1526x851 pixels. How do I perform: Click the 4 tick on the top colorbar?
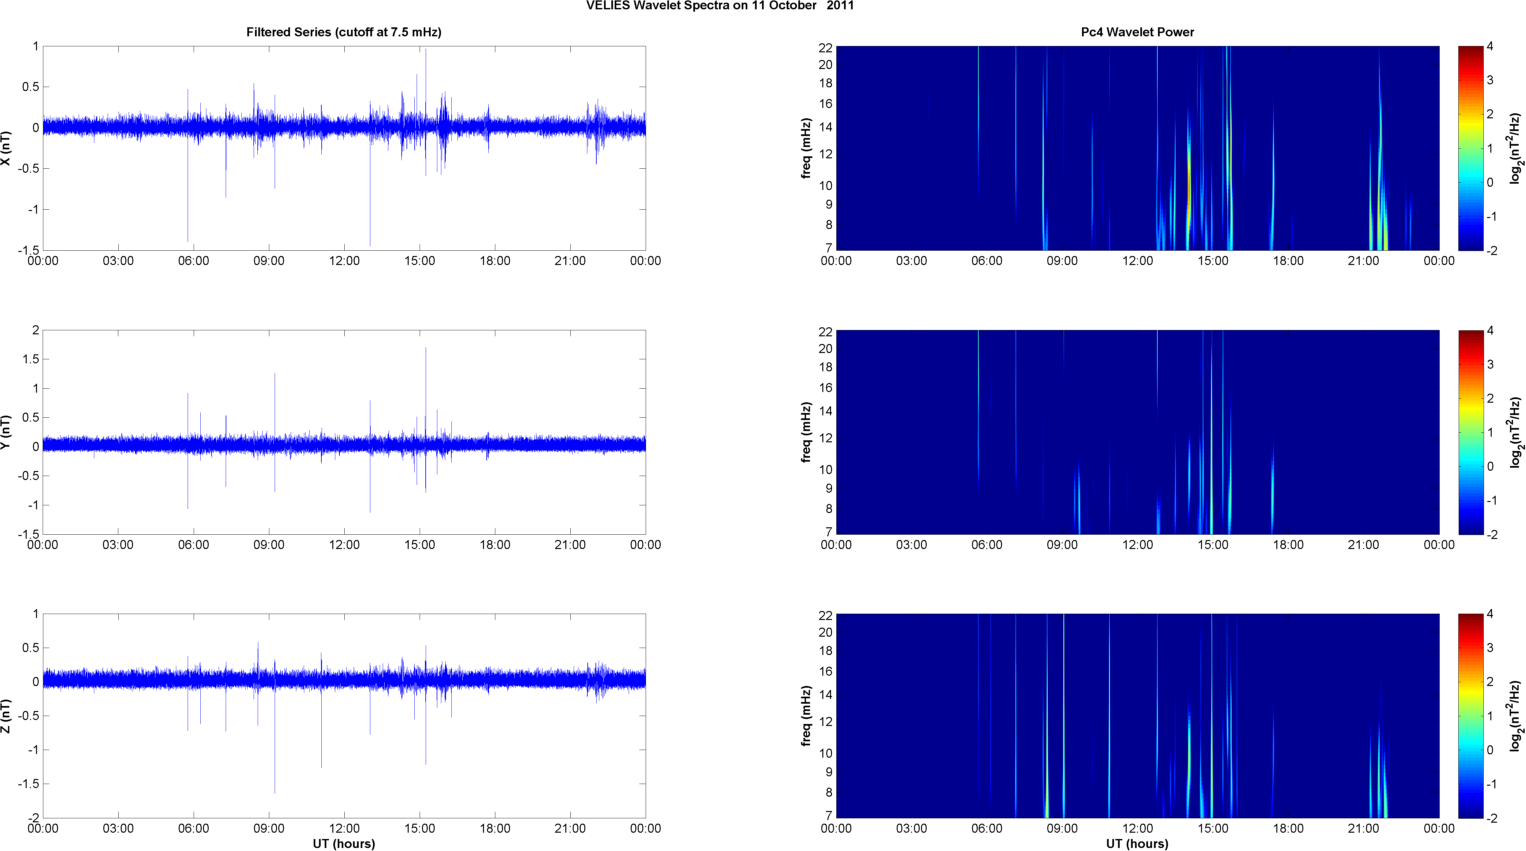[1490, 46]
